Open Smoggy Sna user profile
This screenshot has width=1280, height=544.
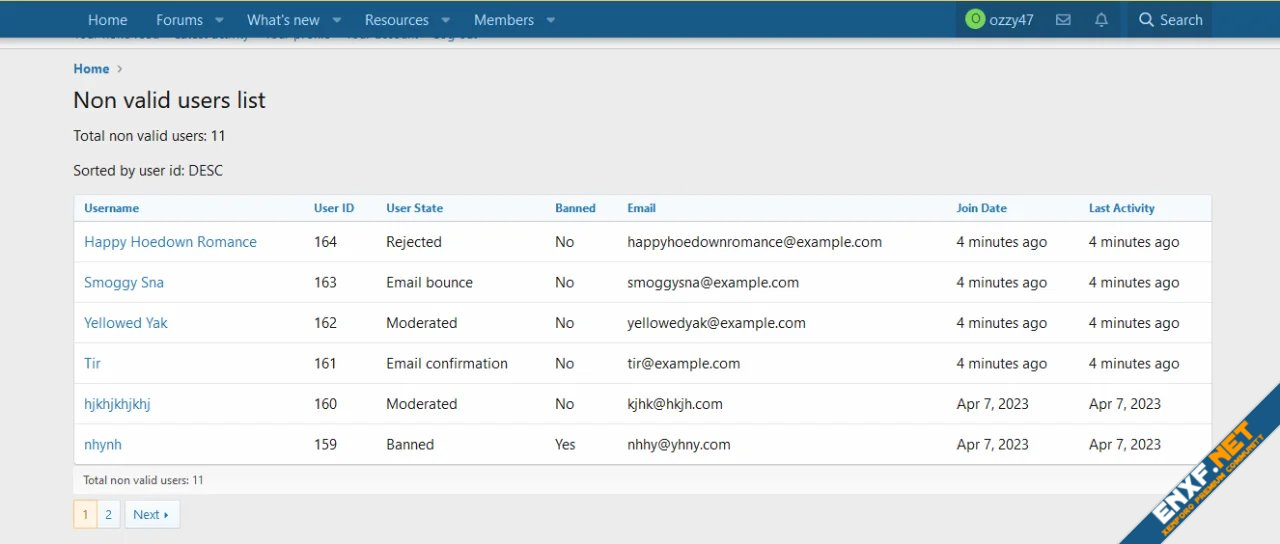124,283
